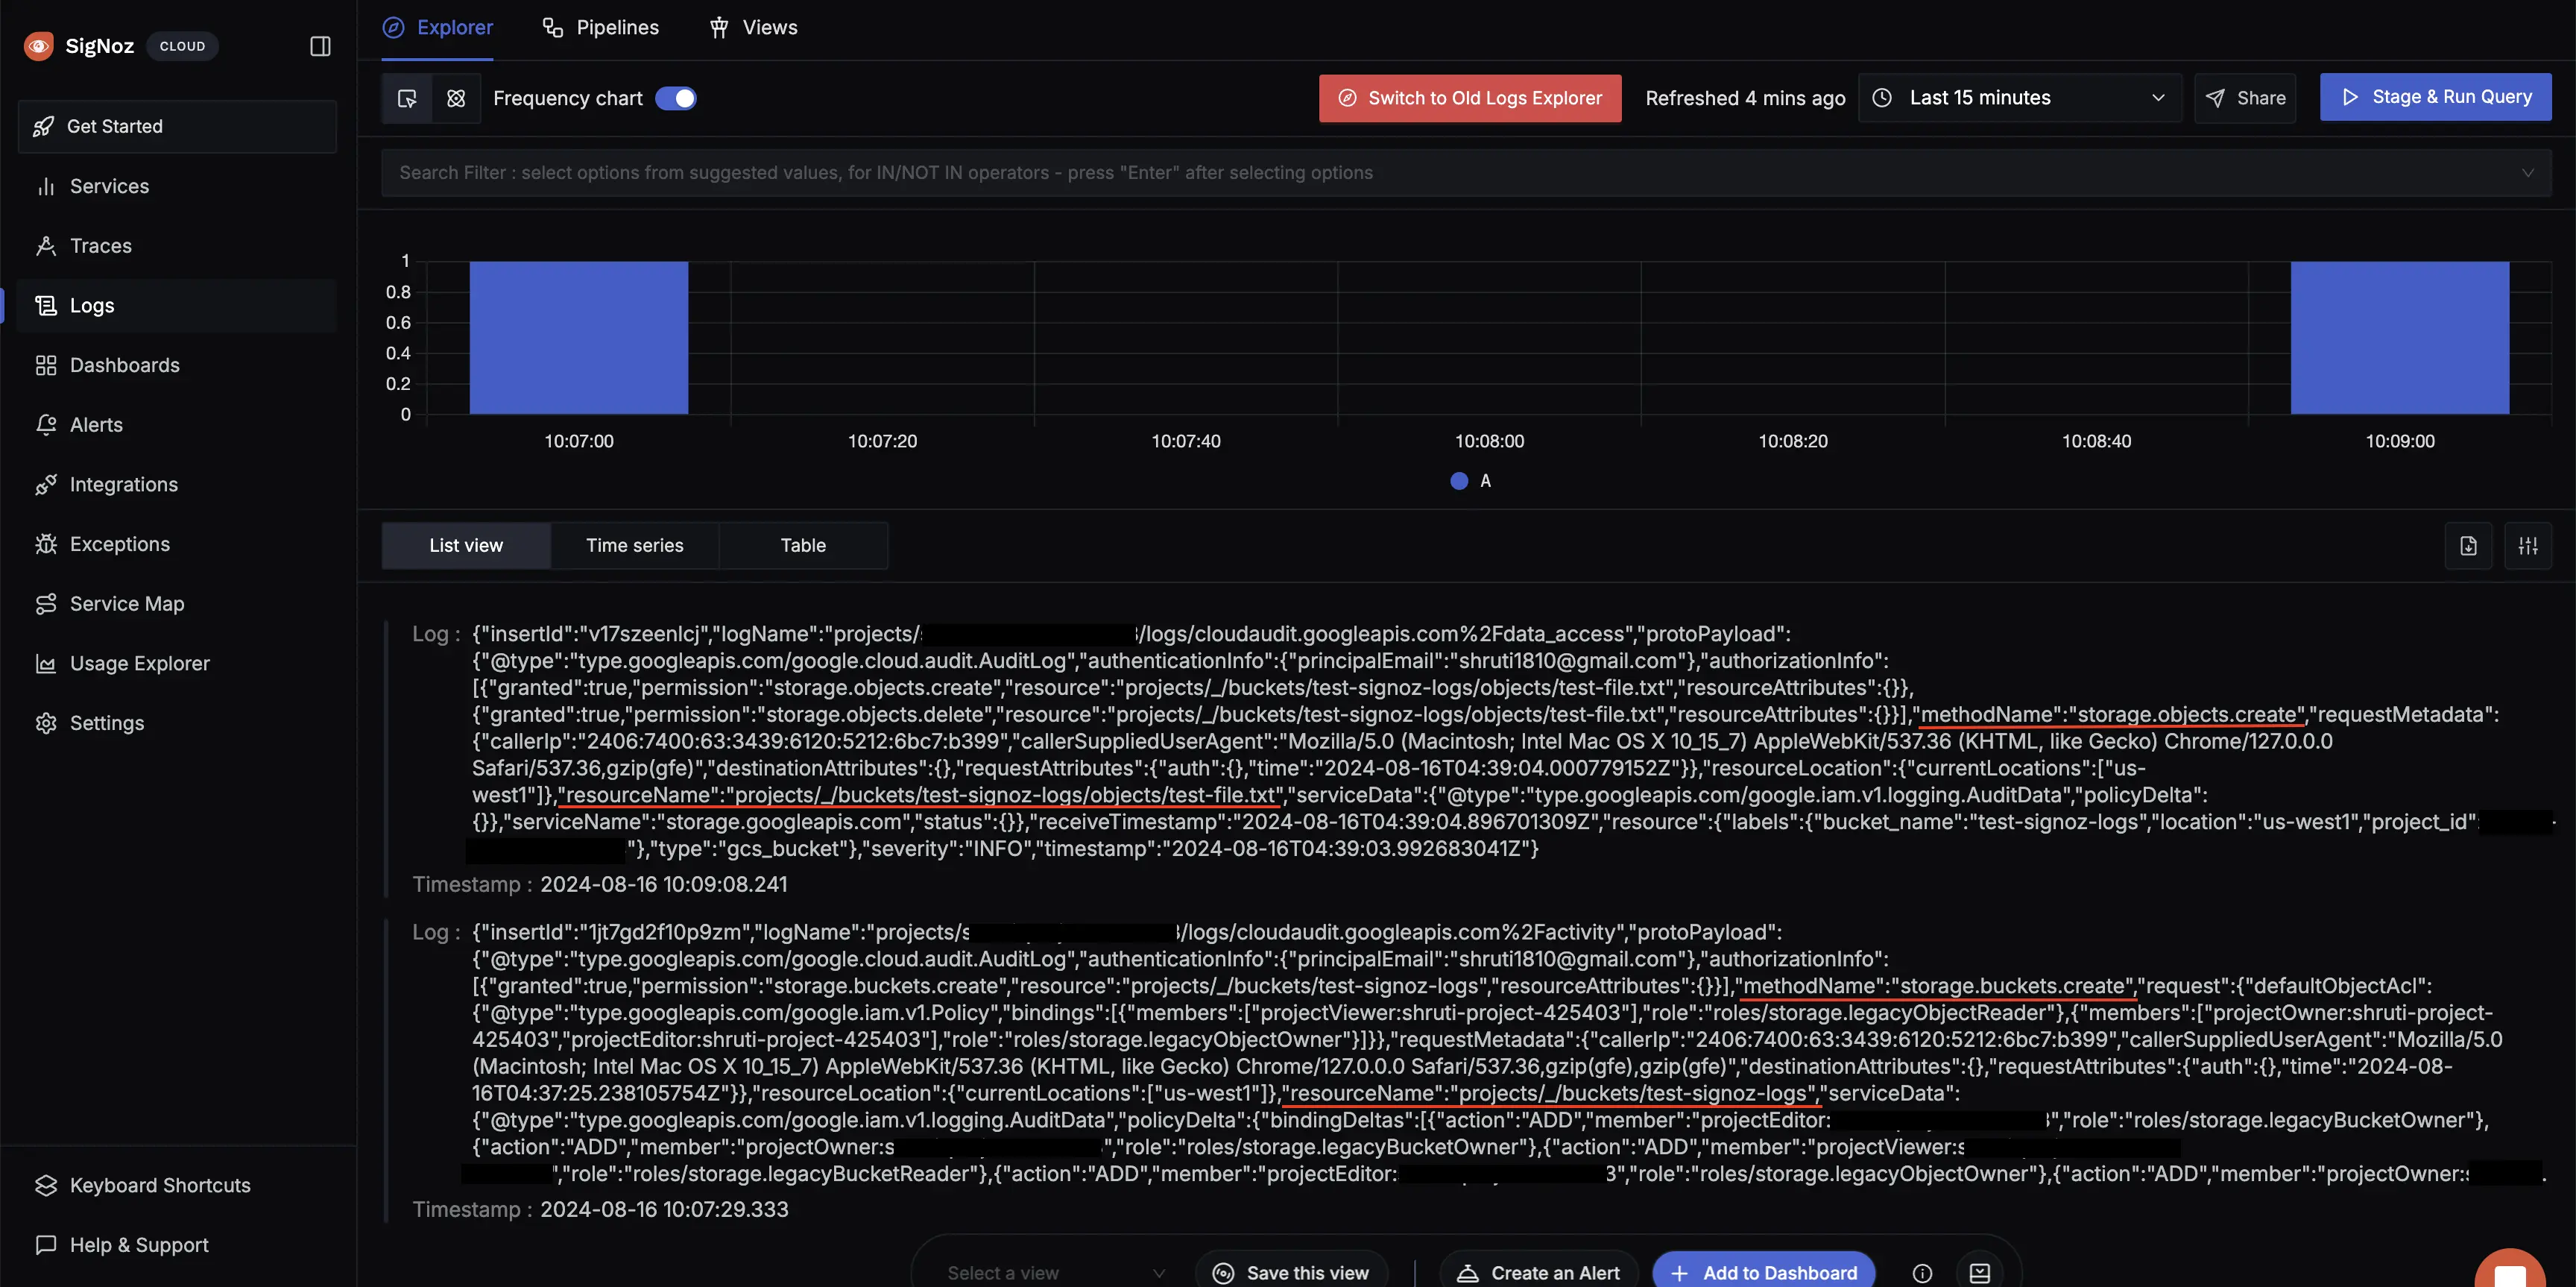Click the chart bar at 10:07:00

(x=579, y=338)
